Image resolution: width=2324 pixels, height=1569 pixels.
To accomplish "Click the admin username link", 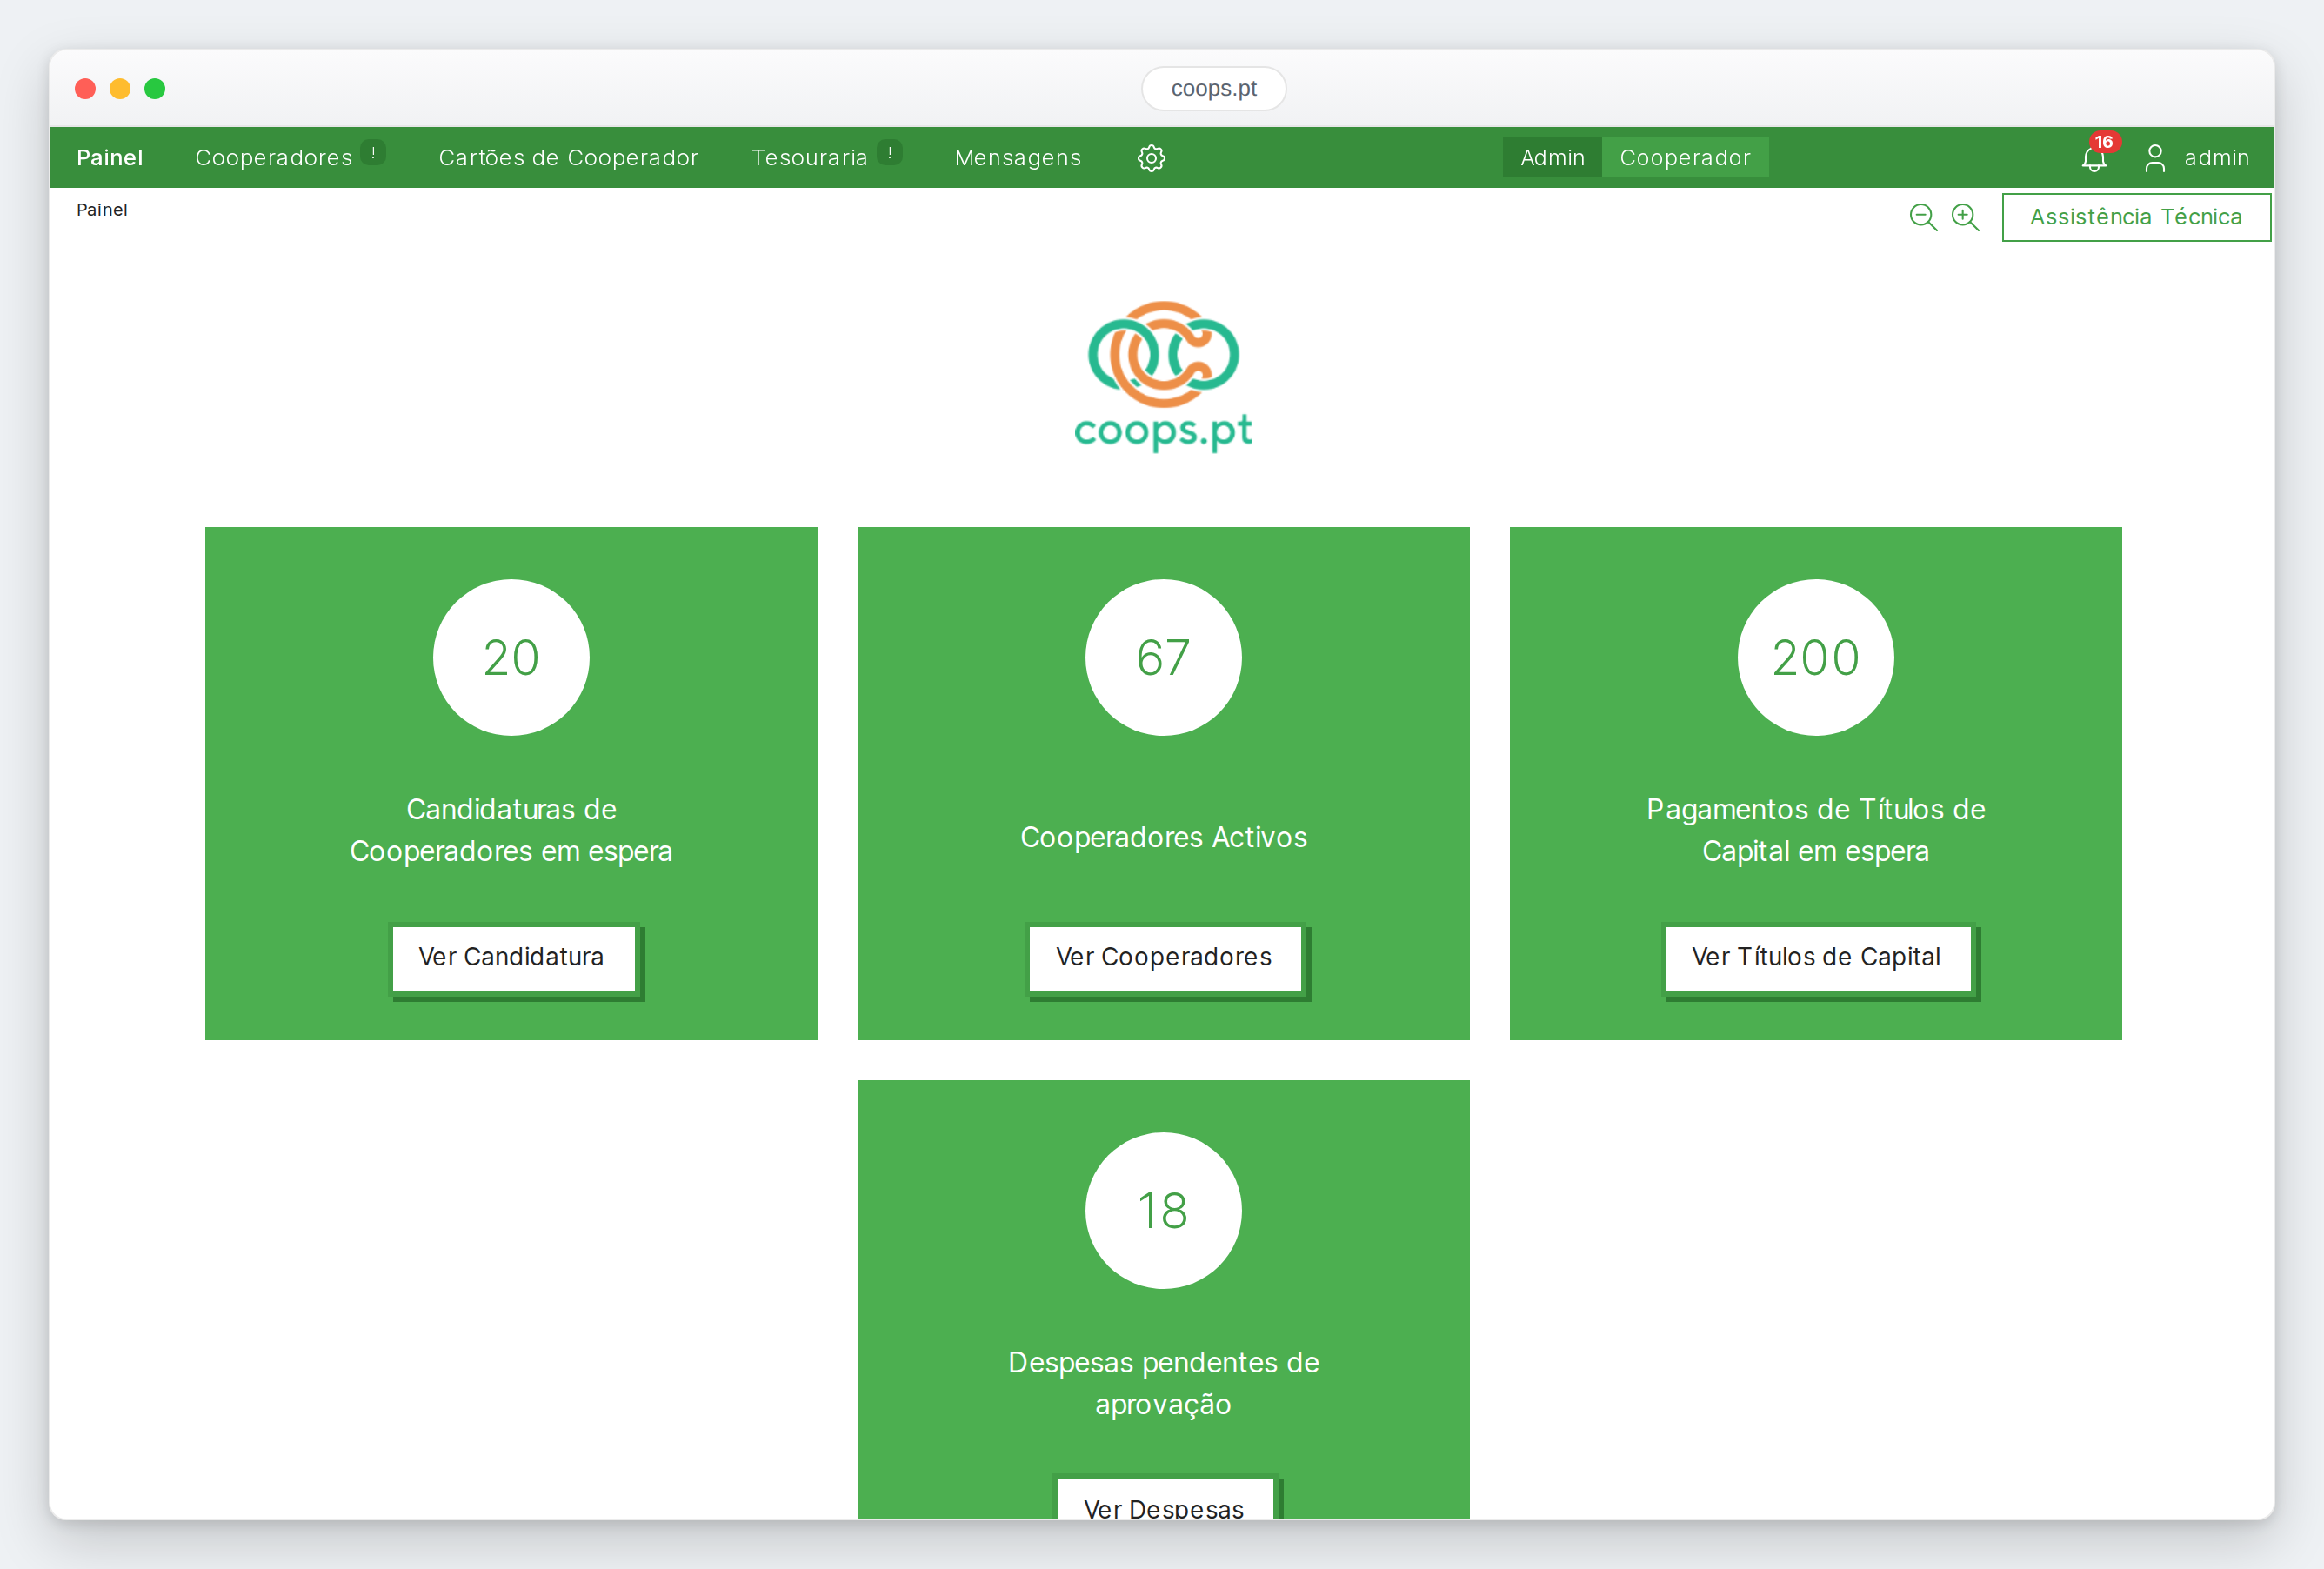I will [x=2216, y=158].
